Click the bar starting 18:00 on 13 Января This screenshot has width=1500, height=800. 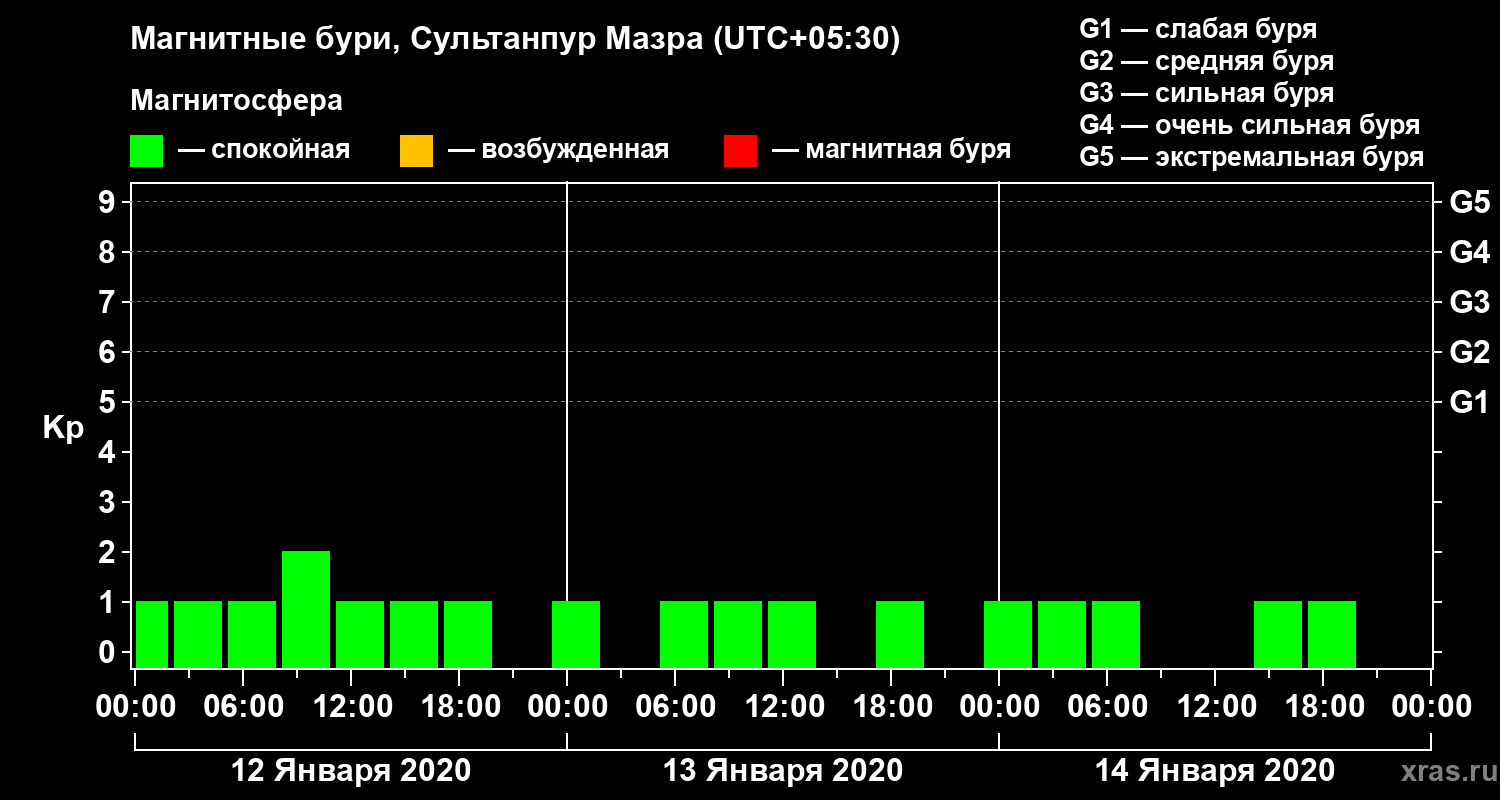click(x=900, y=634)
